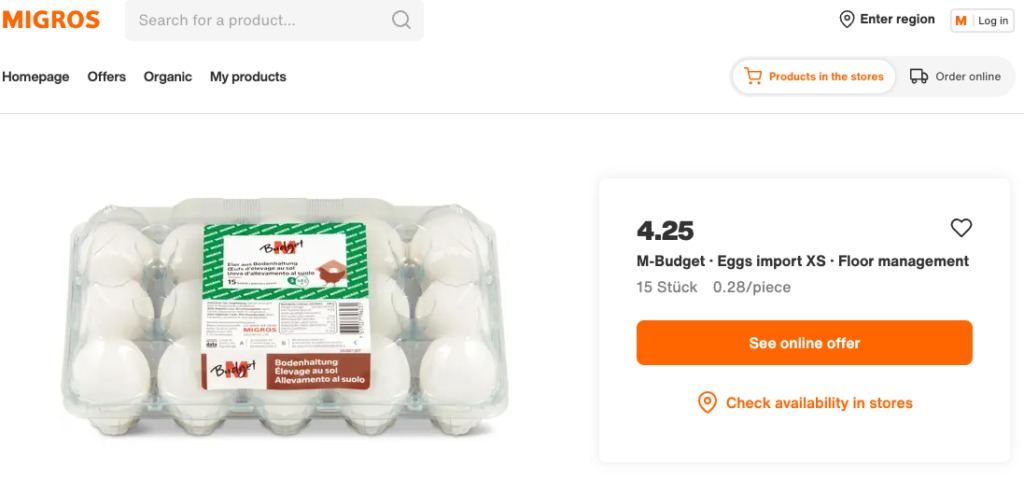
Task: Focus the product search field
Action: tap(260, 20)
